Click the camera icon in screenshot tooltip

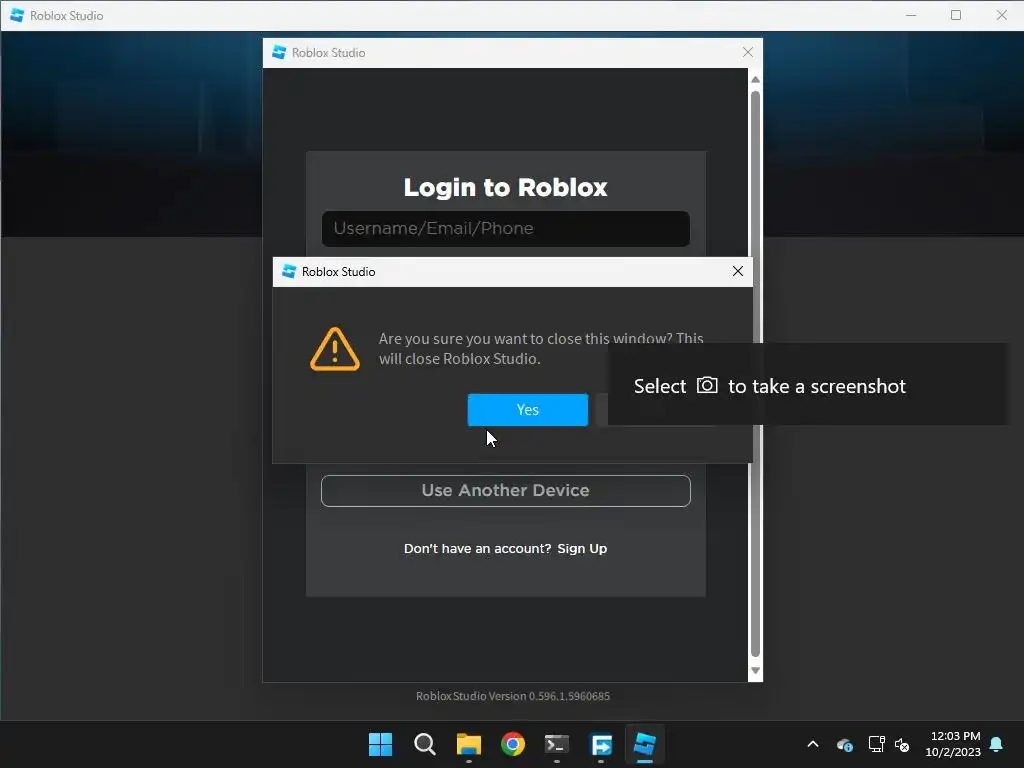[707, 385]
